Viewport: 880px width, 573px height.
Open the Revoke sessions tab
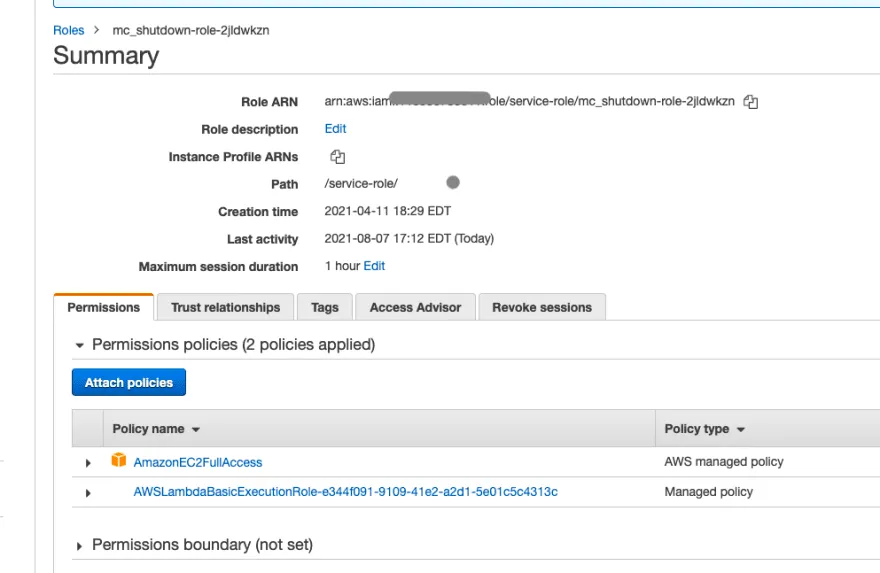coord(542,308)
